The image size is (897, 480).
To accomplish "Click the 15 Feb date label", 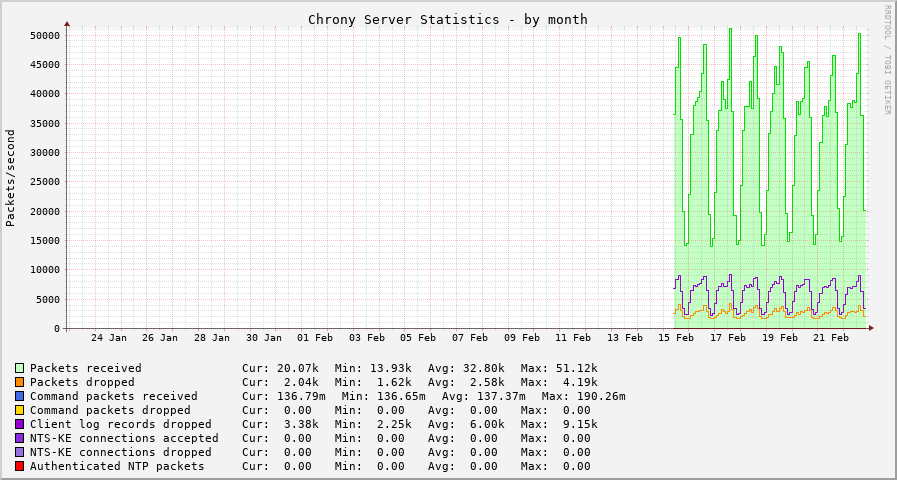I will tap(677, 338).
